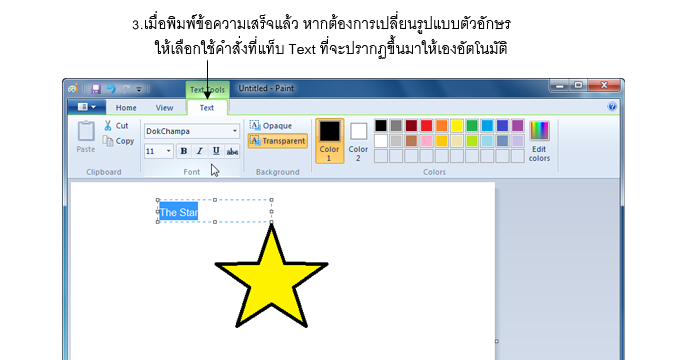This screenshot has width=680, height=360.
Task: Toggle Italic formatting button
Action: click(199, 151)
